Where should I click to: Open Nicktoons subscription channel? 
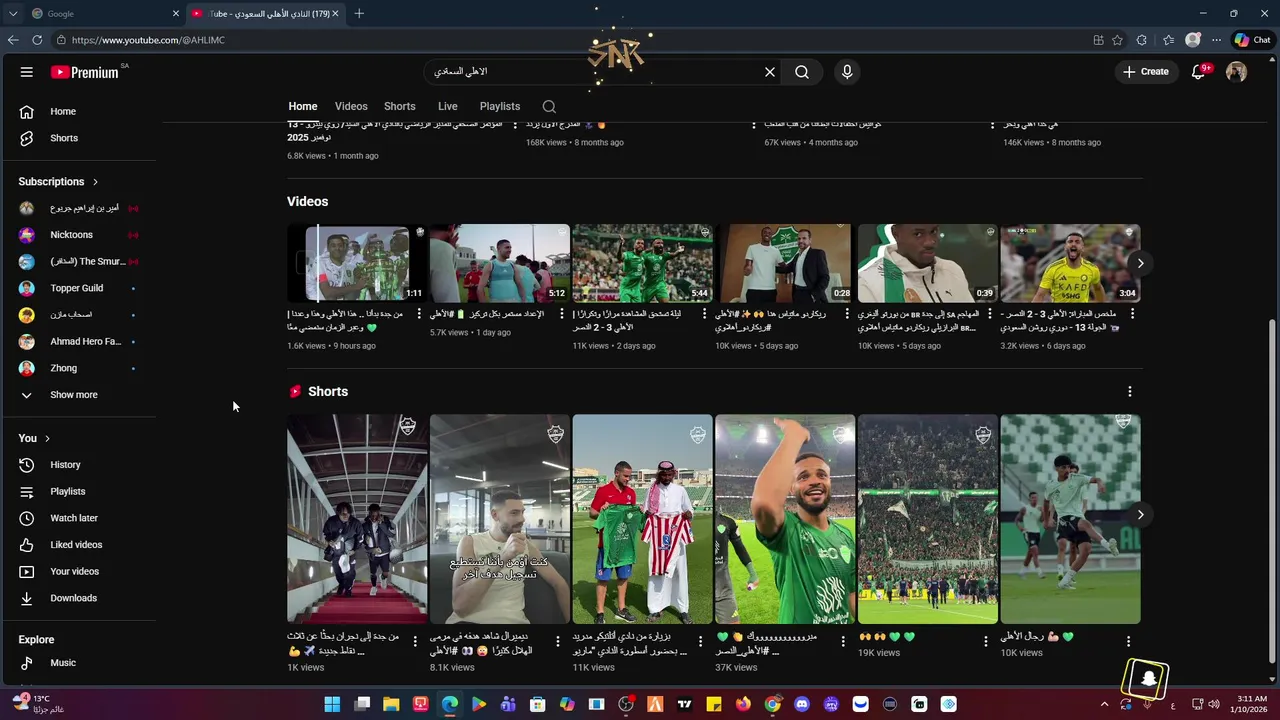point(71,235)
